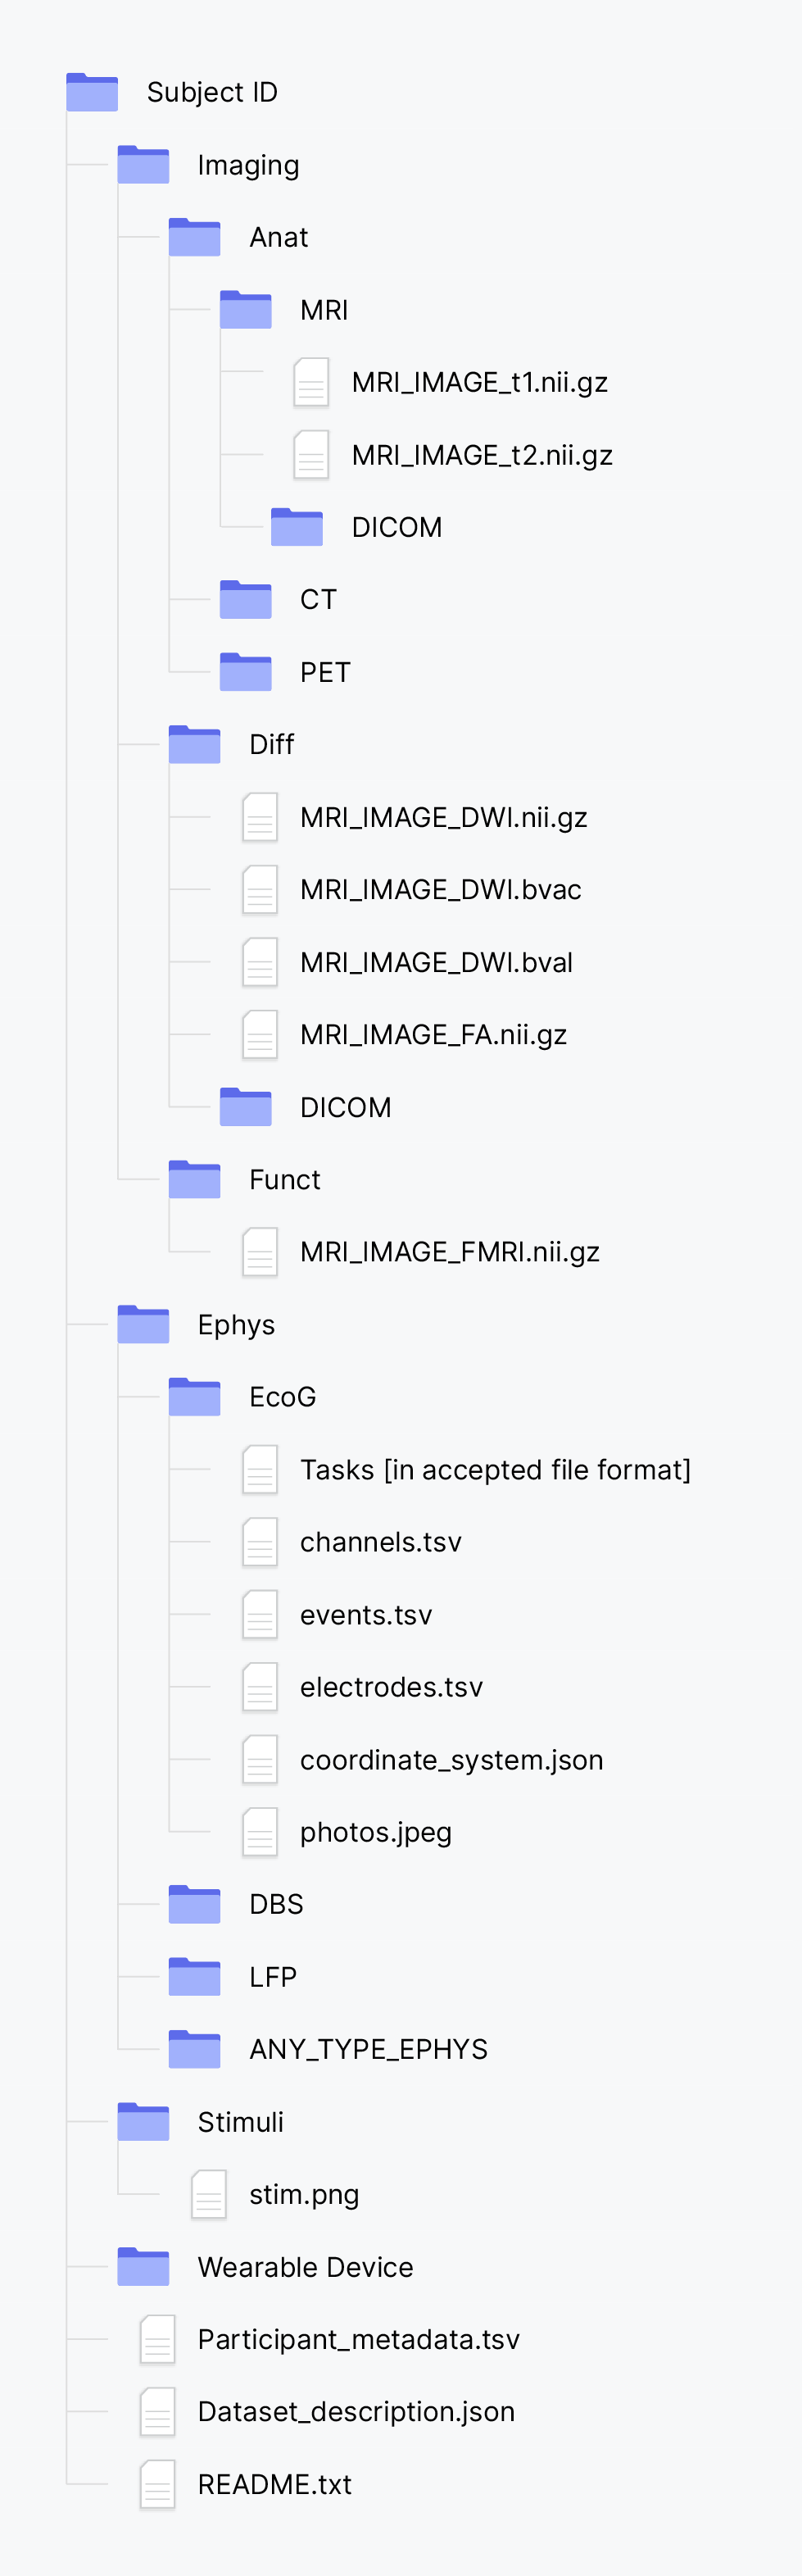Click the Imaging folder icon
802x2576 pixels.
(x=143, y=165)
